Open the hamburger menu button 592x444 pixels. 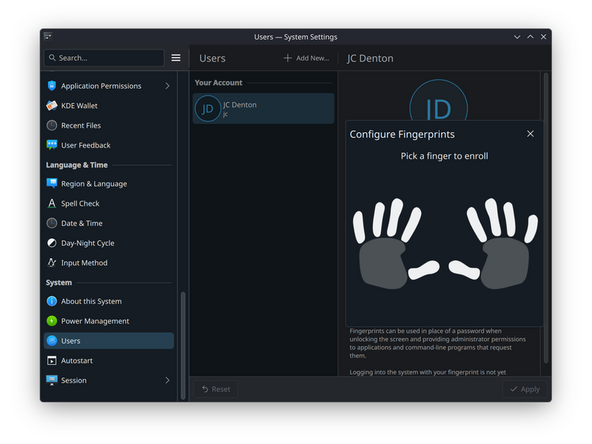point(176,58)
